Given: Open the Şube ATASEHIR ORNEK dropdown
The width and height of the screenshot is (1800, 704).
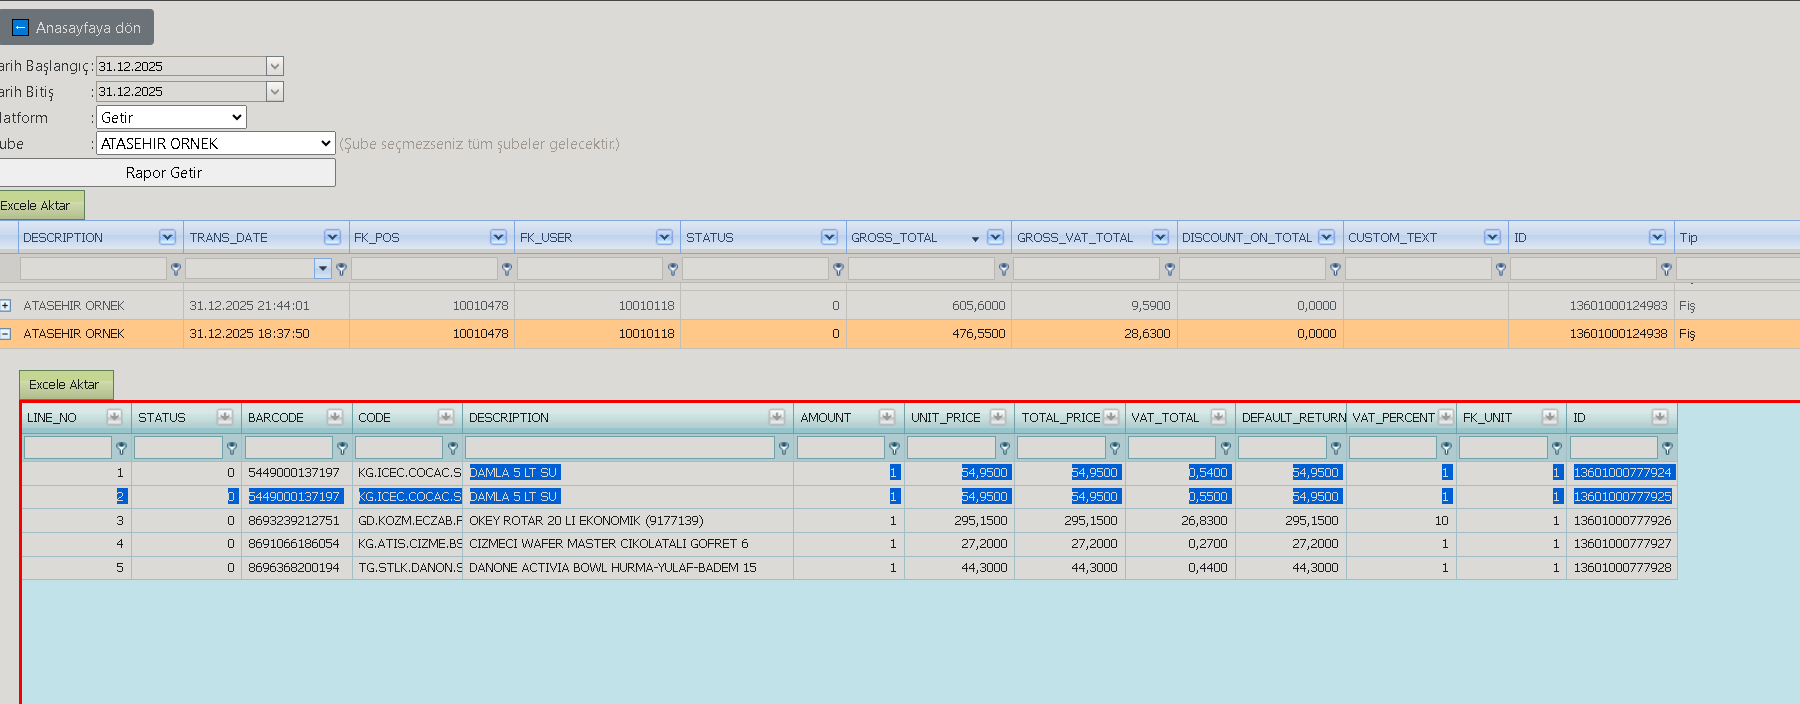Looking at the screenshot, I should click(x=215, y=143).
